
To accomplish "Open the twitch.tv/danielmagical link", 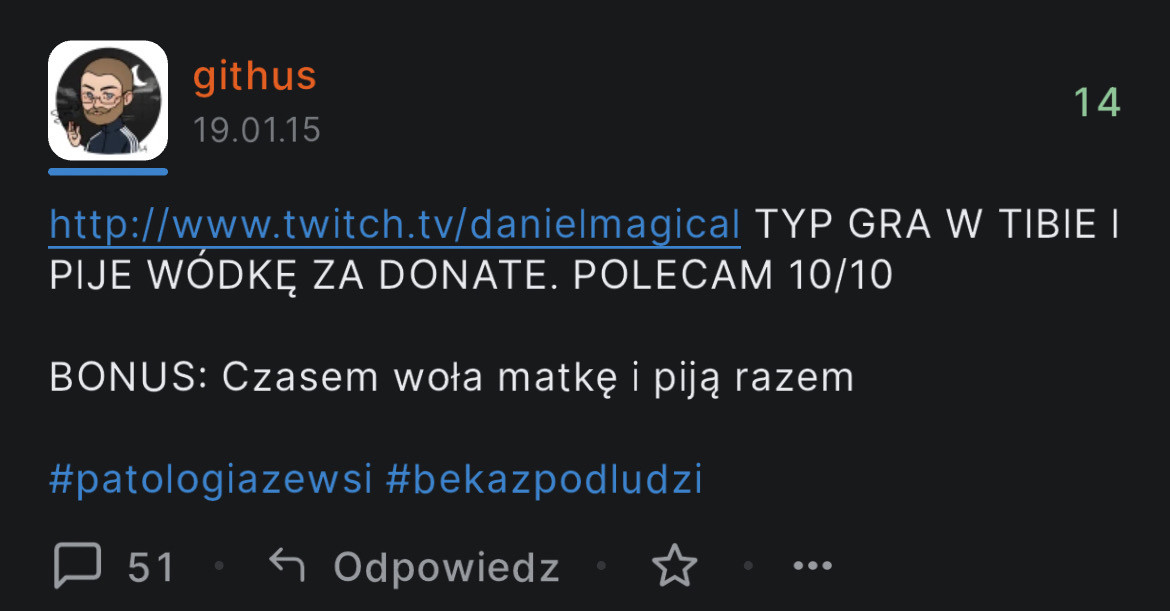I will point(395,225).
